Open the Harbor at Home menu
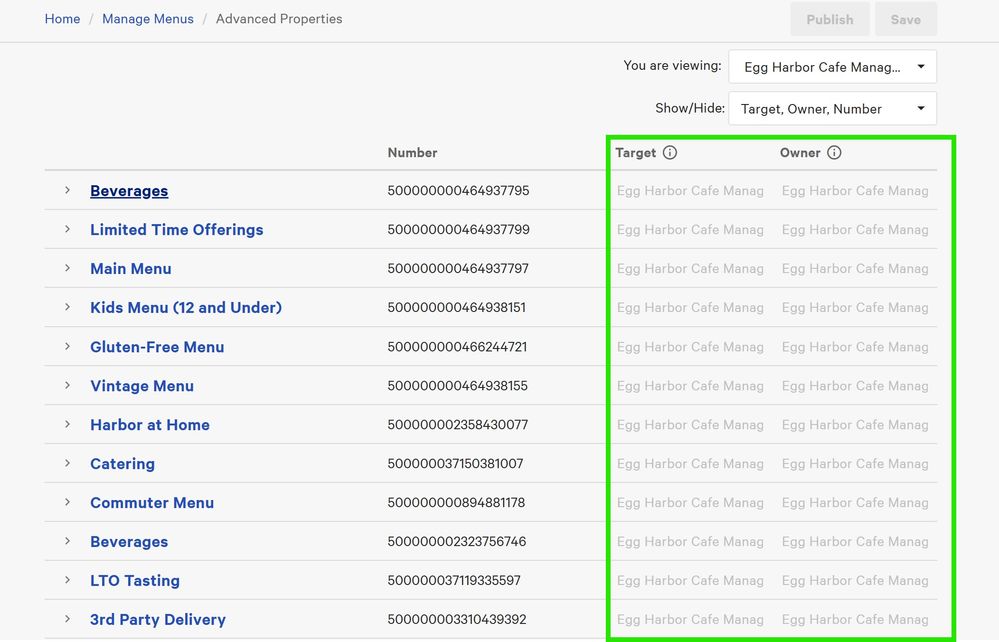The height and width of the screenshot is (642, 999). pyautogui.click(x=150, y=425)
